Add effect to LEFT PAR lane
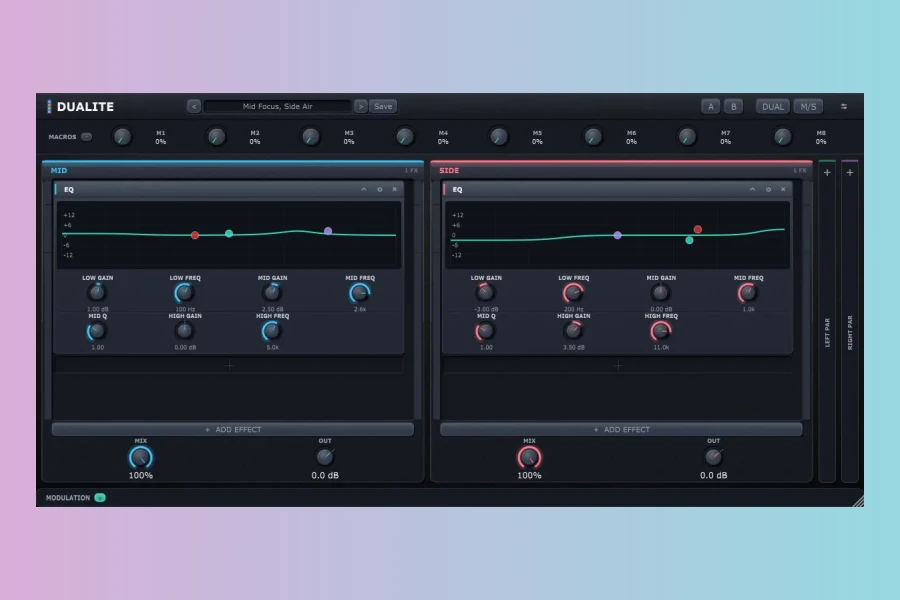900x600 pixels. [827, 172]
